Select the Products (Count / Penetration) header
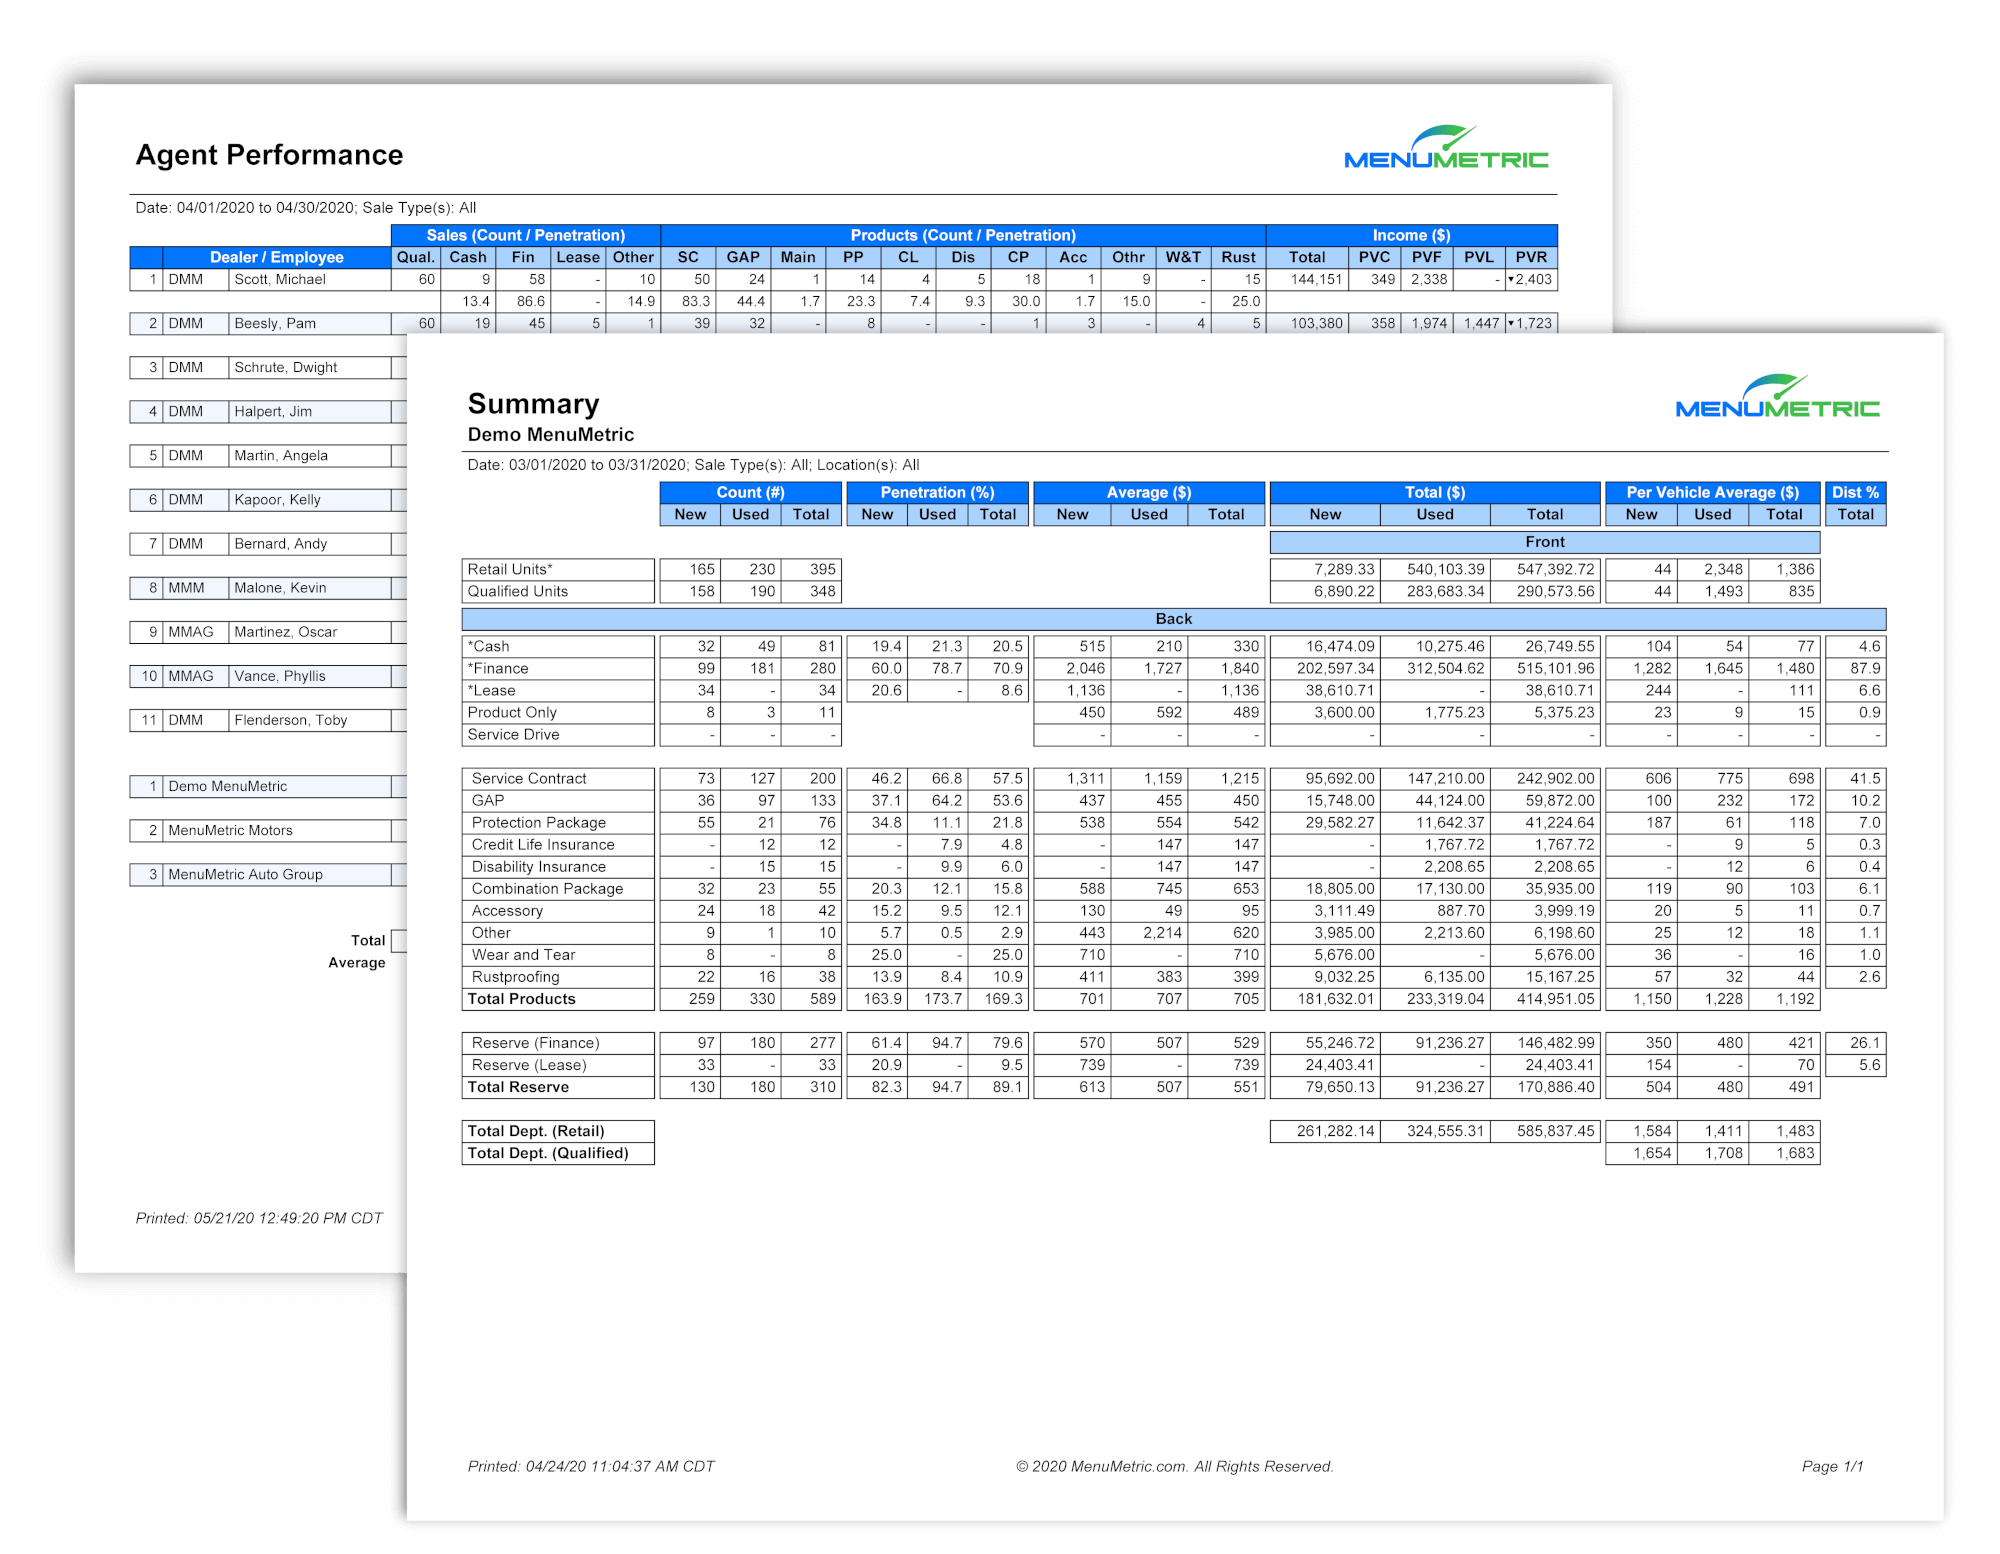The height and width of the screenshot is (1554, 2000). pyautogui.click(x=963, y=235)
